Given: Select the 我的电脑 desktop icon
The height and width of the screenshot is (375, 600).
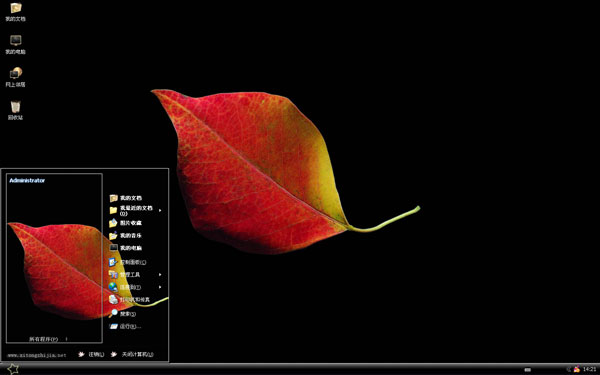Looking at the screenshot, I should tap(15, 45).
